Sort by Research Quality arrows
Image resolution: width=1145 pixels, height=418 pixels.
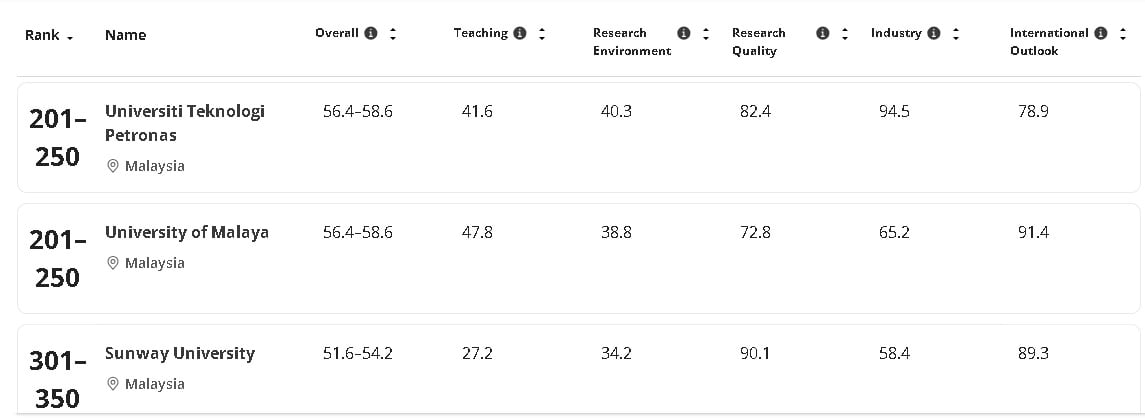[845, 34]
